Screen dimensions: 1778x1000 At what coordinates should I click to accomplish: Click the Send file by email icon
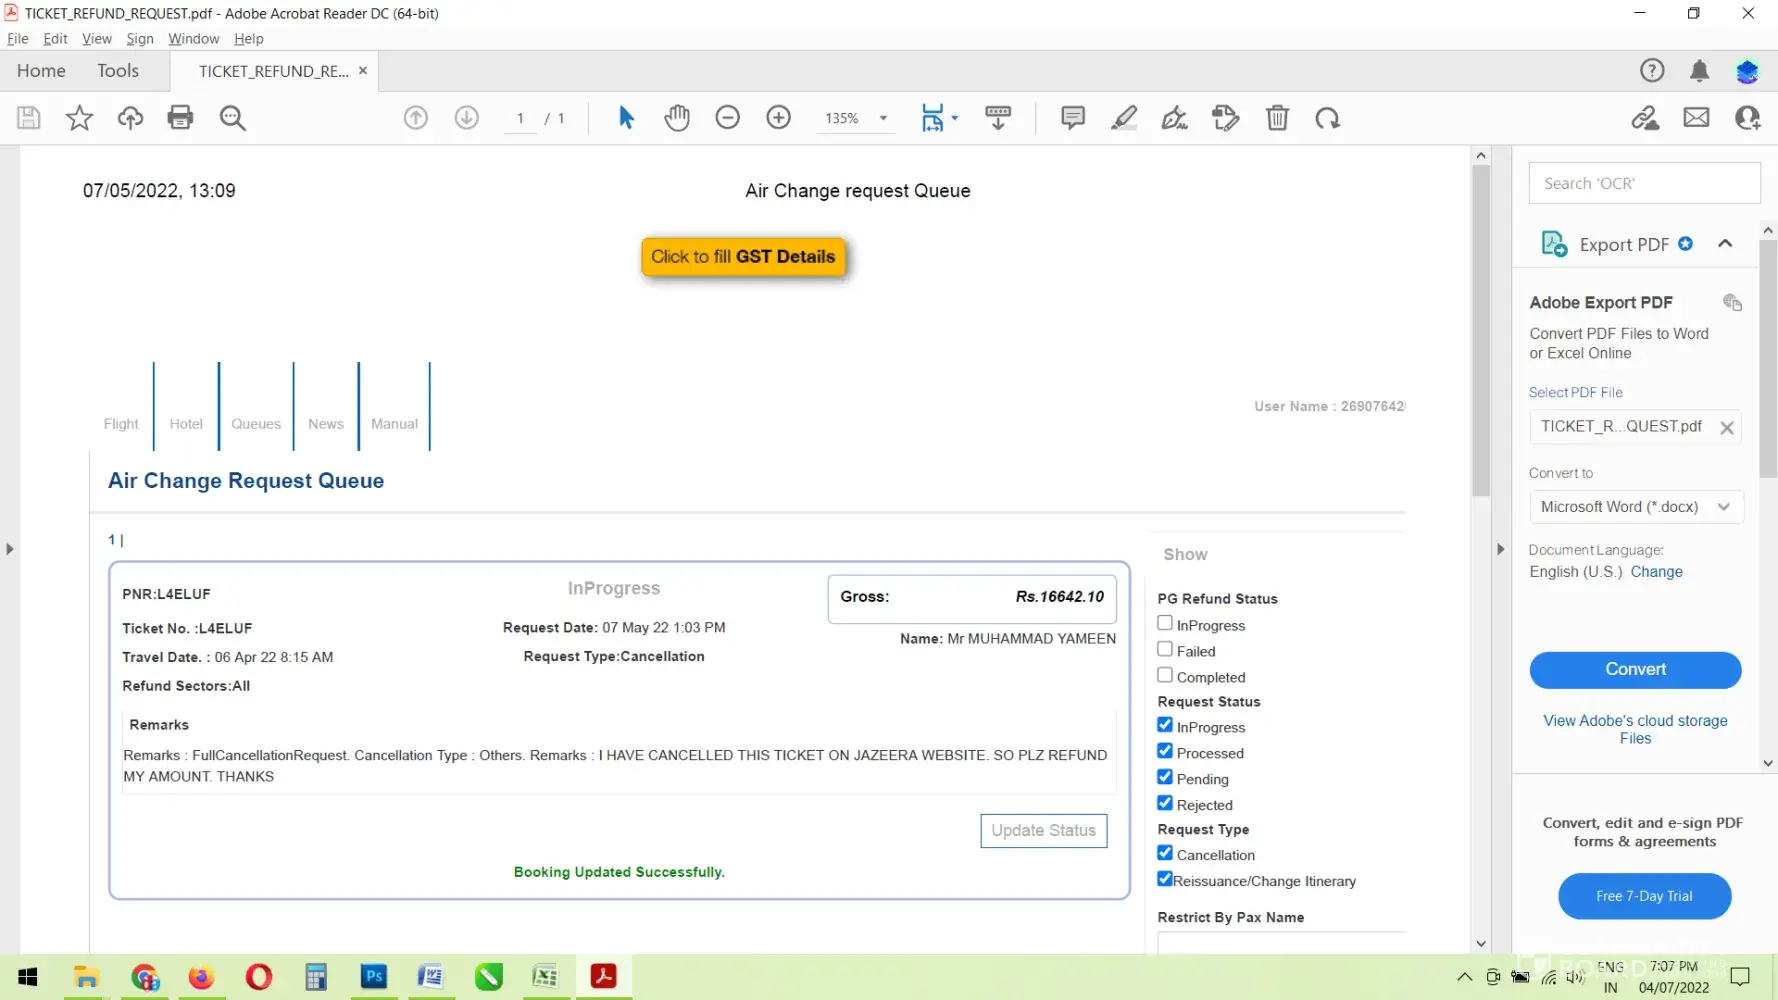[x=1696, y=118]
